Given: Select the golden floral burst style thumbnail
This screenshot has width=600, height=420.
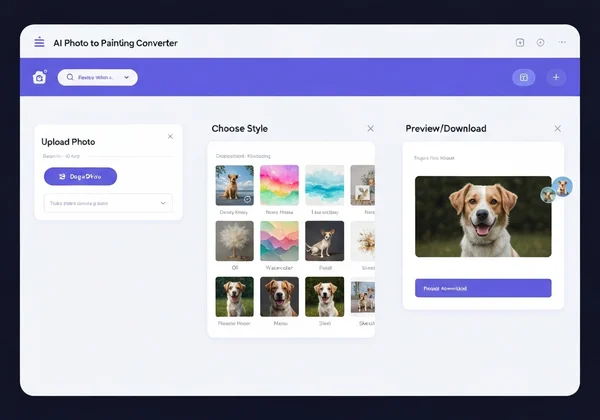Looking at the screenshot, I should click(x=363, y=241).
